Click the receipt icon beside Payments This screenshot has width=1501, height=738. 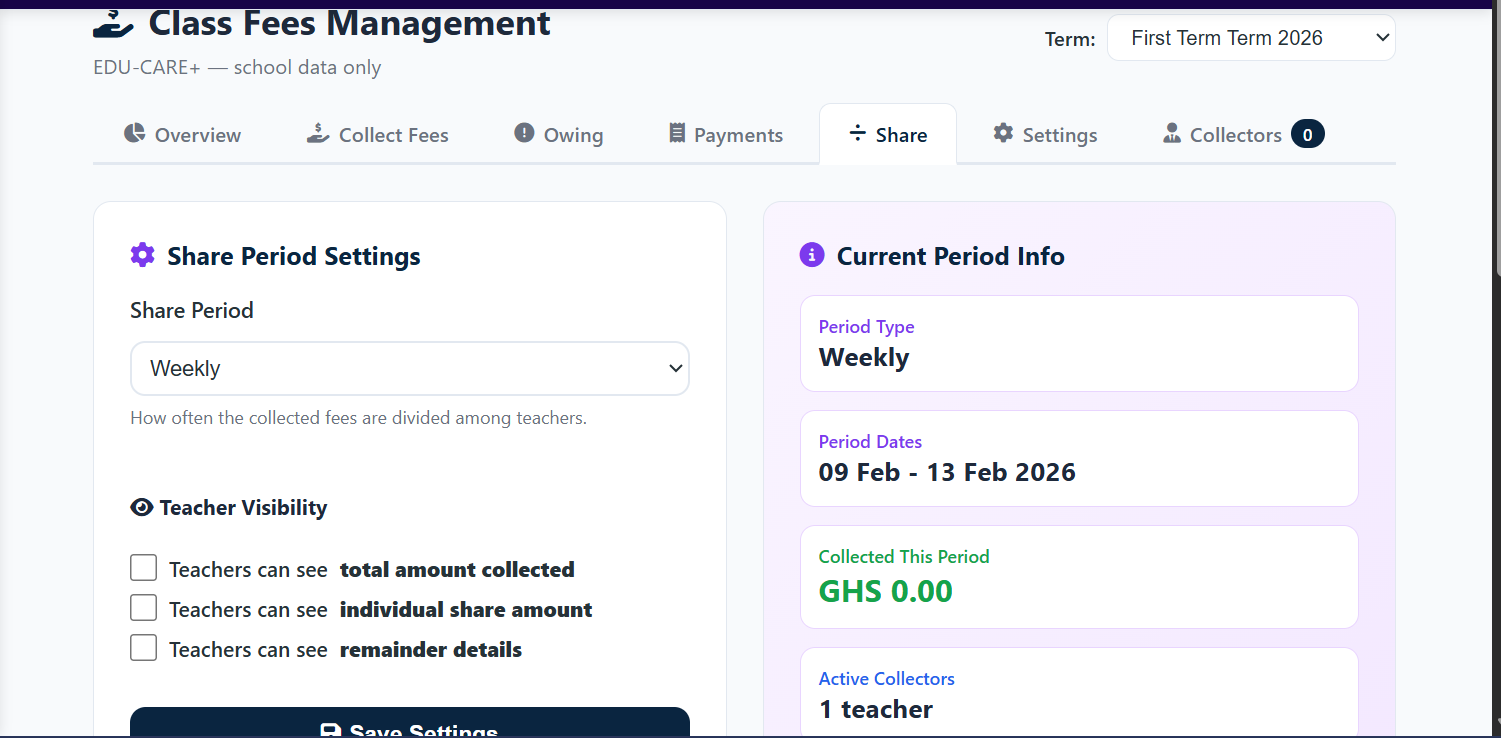677,134
